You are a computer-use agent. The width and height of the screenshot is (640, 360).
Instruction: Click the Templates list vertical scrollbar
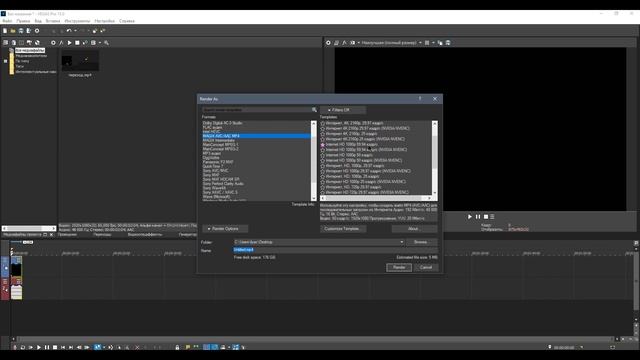point(435,158)
